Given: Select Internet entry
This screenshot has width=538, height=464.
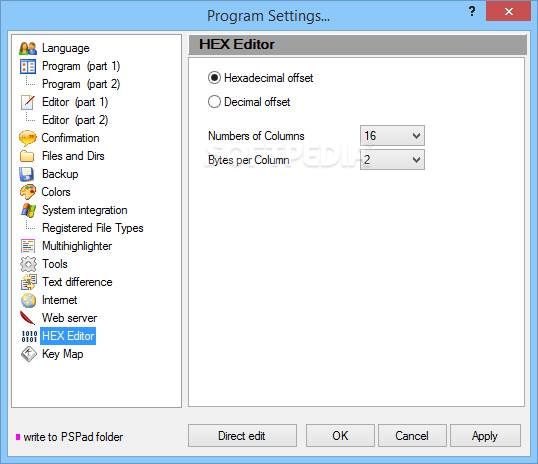Looking at the screenshot, I should (59, 300).
